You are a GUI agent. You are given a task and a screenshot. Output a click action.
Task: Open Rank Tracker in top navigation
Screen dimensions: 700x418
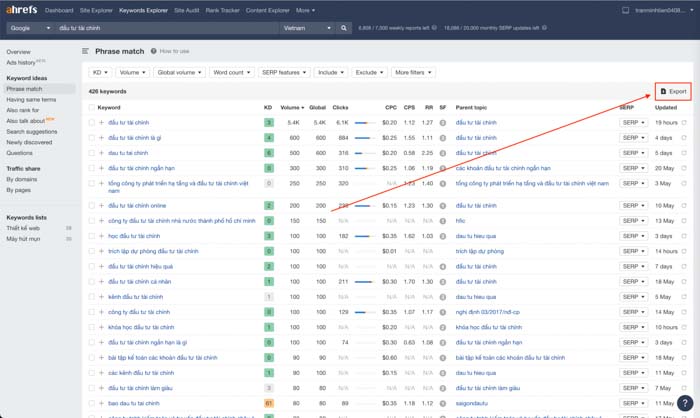[x=222, y=10]
